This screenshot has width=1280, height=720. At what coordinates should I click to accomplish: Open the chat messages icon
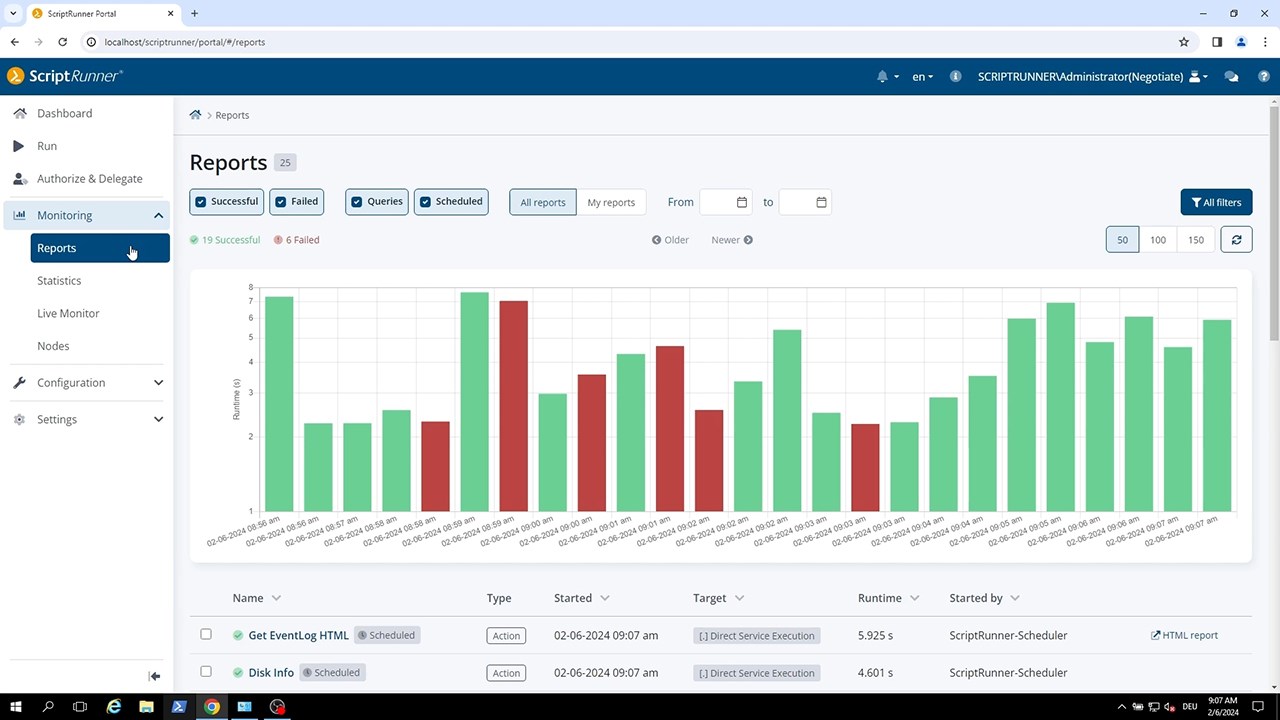pyautogui.click(x=1231, y=76)
